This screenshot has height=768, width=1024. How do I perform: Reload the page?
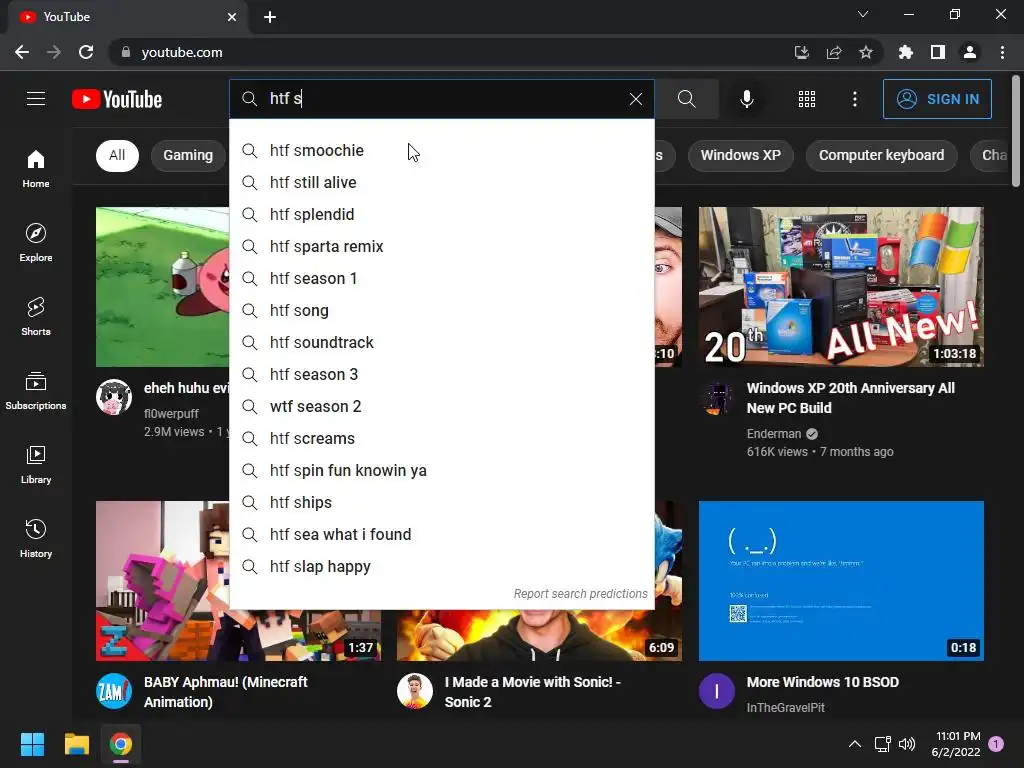(x=86, y=52)
